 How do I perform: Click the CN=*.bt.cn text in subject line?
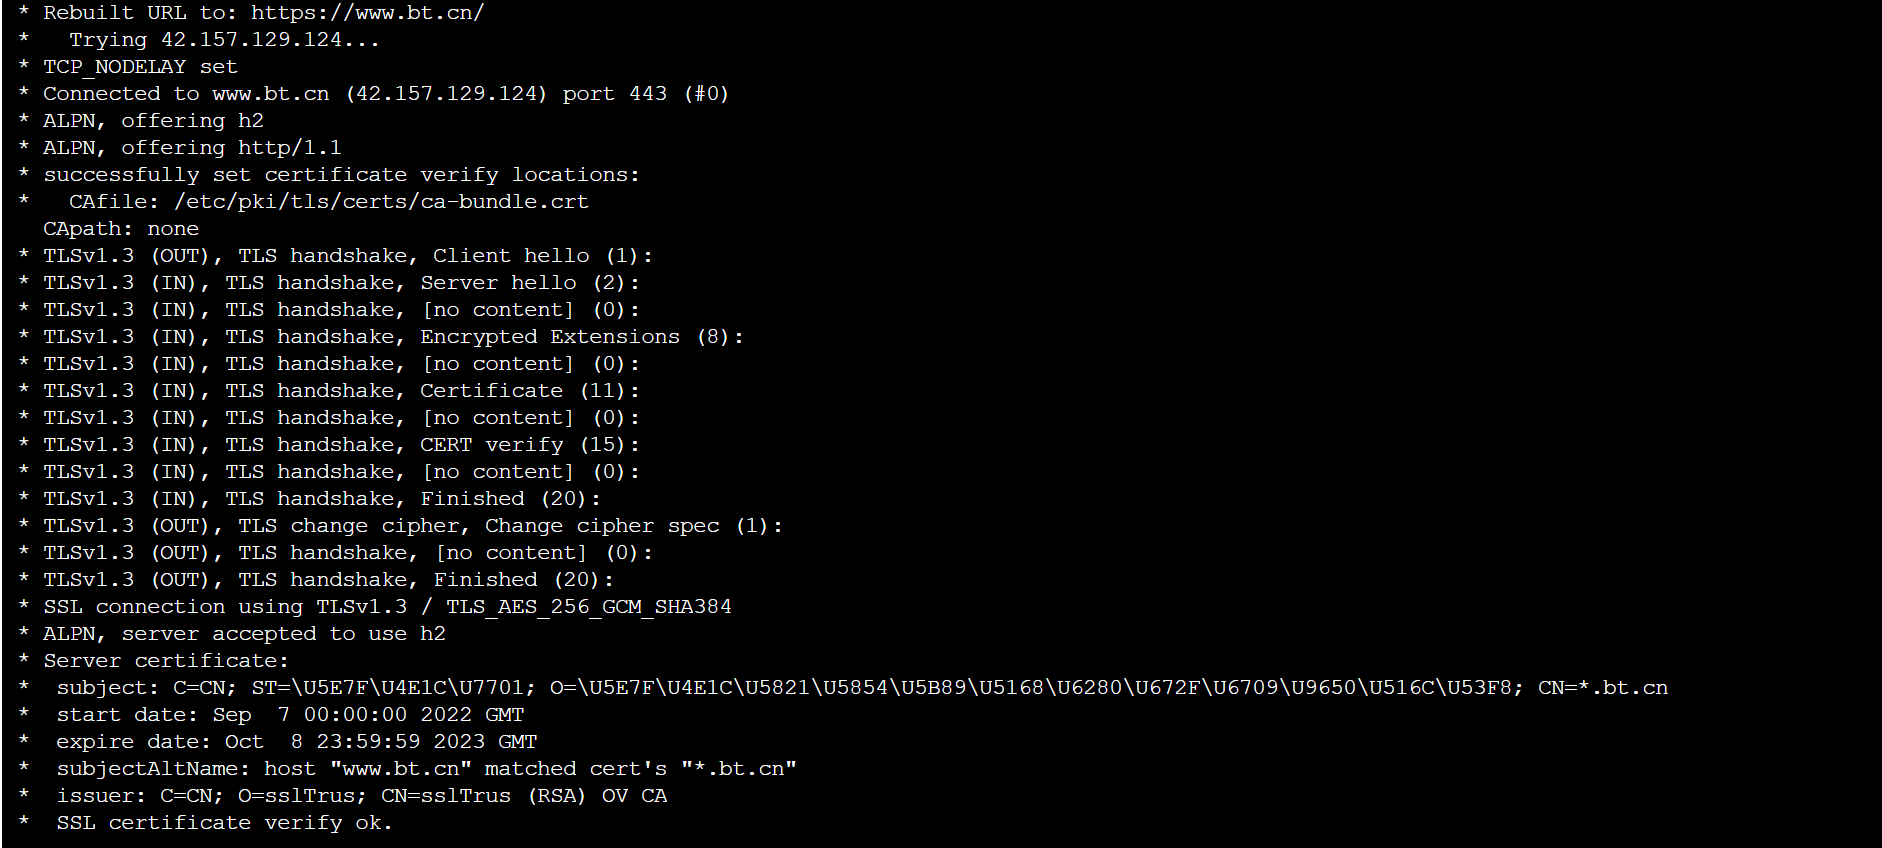click(x=1602, y=688)
